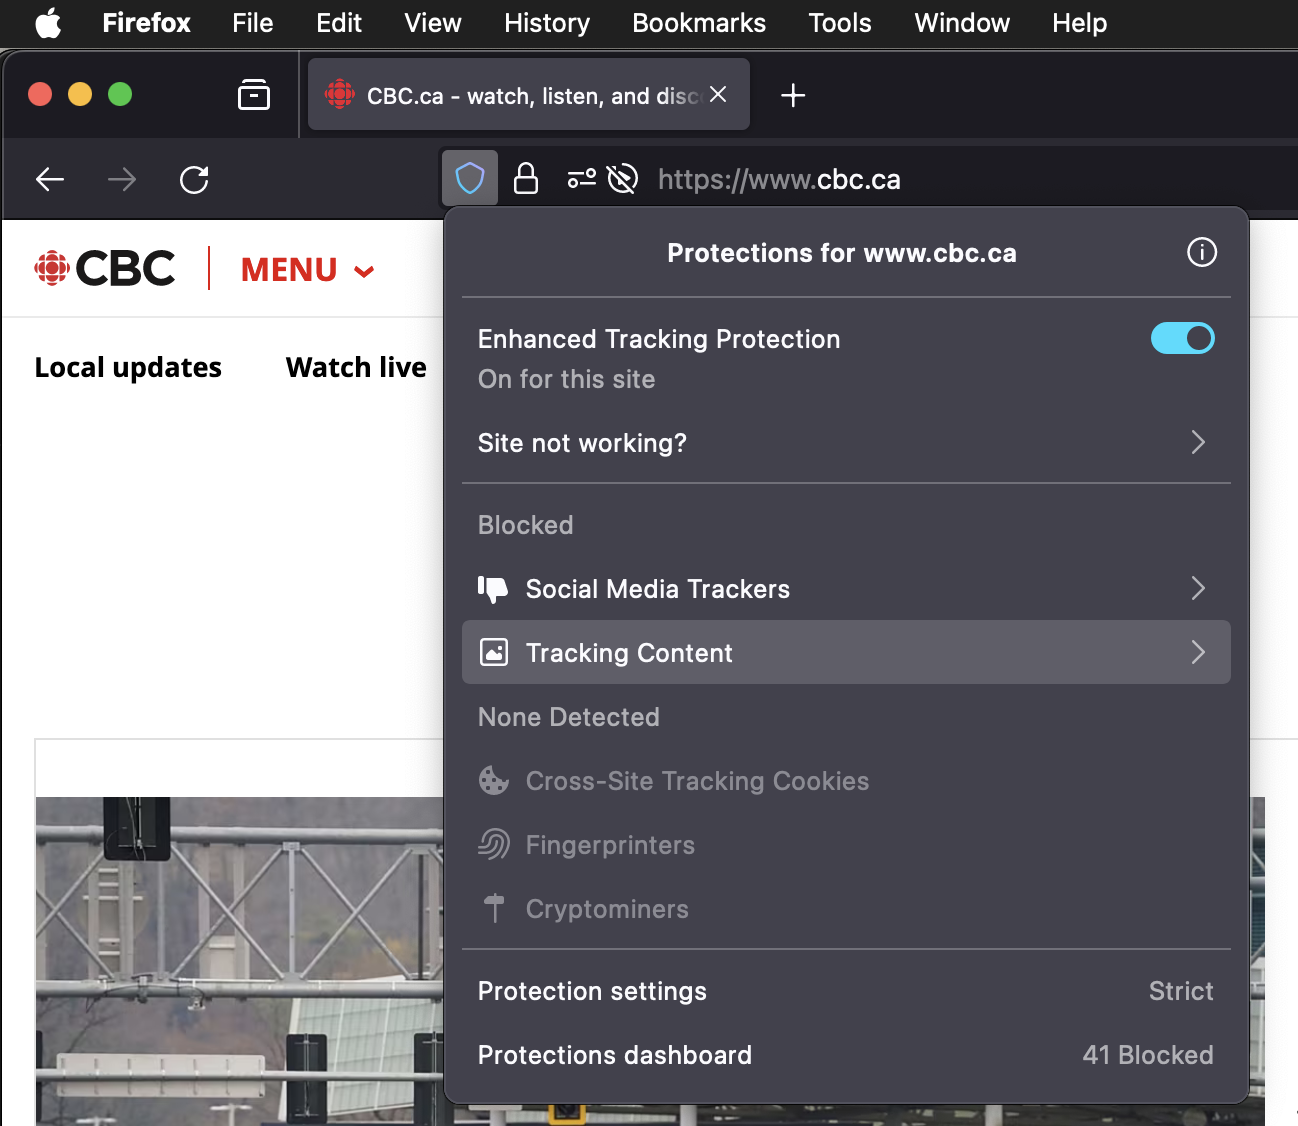Click the CBC logo
1298x1126 pixels.
pyautogui.click(x=105, y=269)
